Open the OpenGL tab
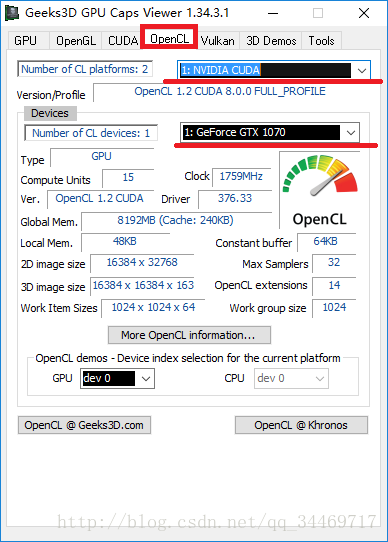388x542 pixels. pos(76,41)
